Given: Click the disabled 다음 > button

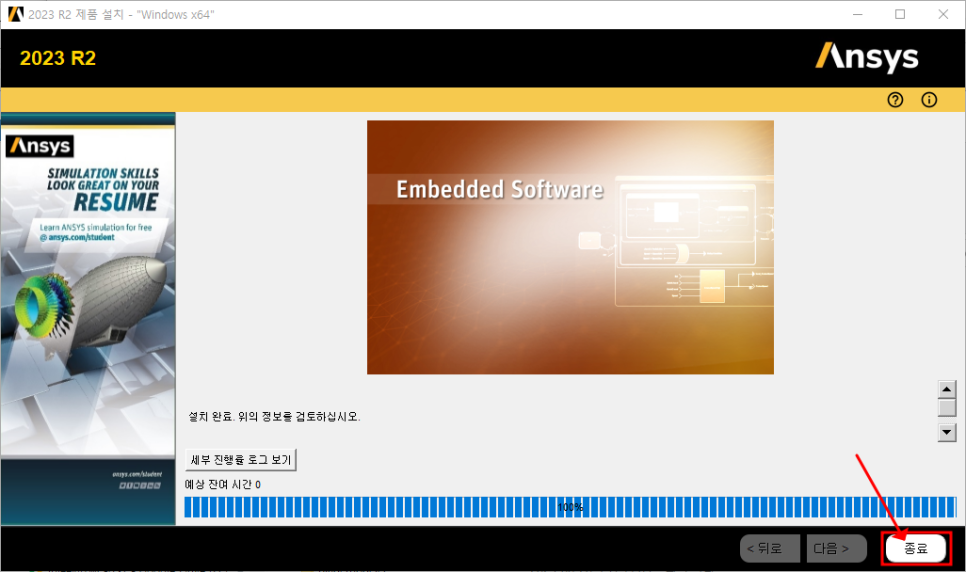Looking at the screenshot, I should pos(837,548).
